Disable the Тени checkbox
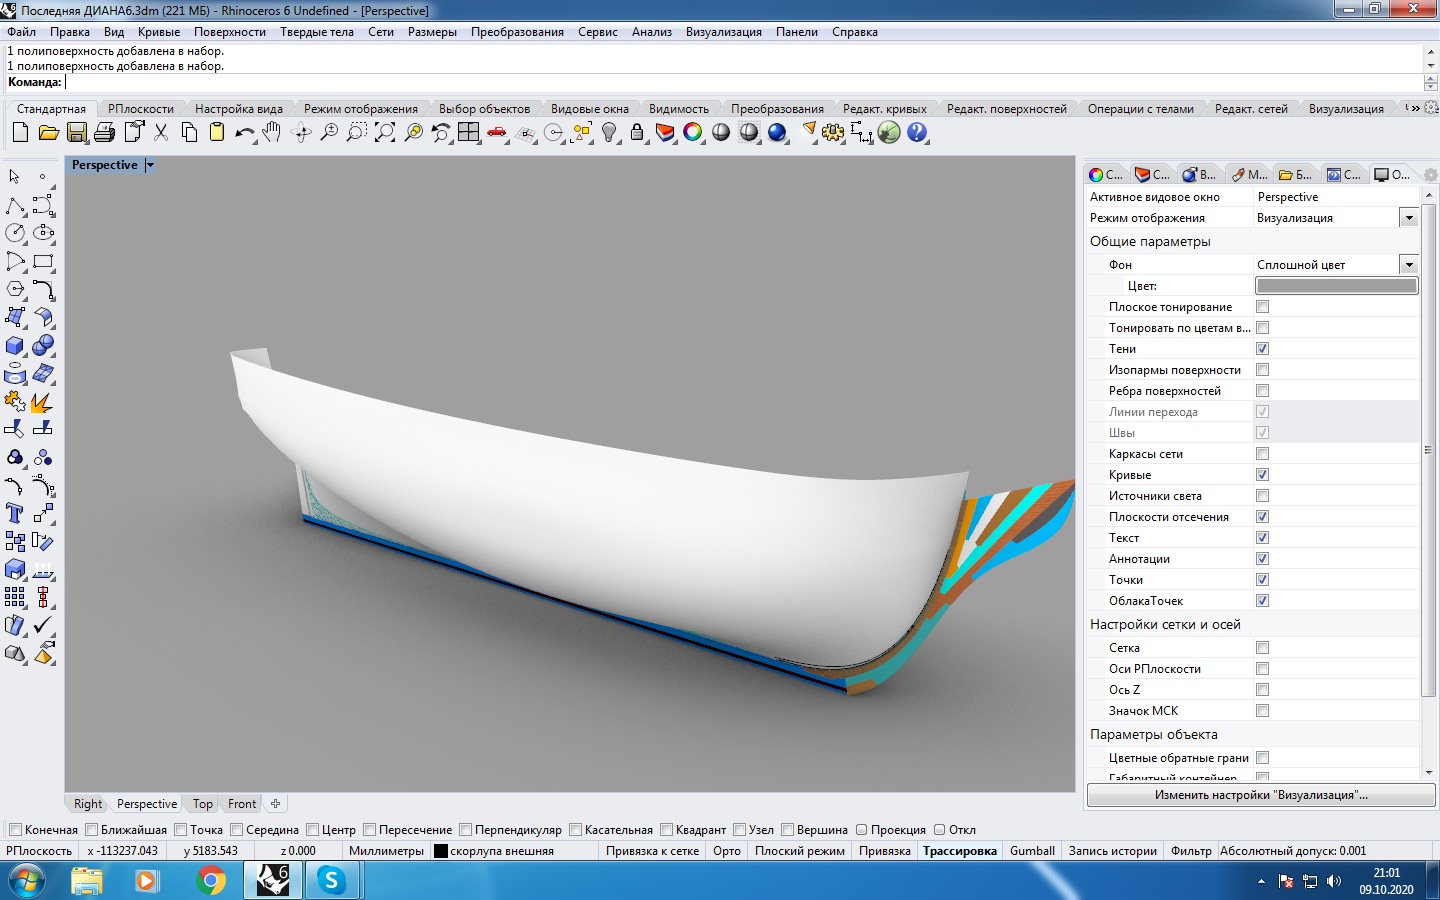This screenshot has height=900, width=1440. click(1262, 349)
